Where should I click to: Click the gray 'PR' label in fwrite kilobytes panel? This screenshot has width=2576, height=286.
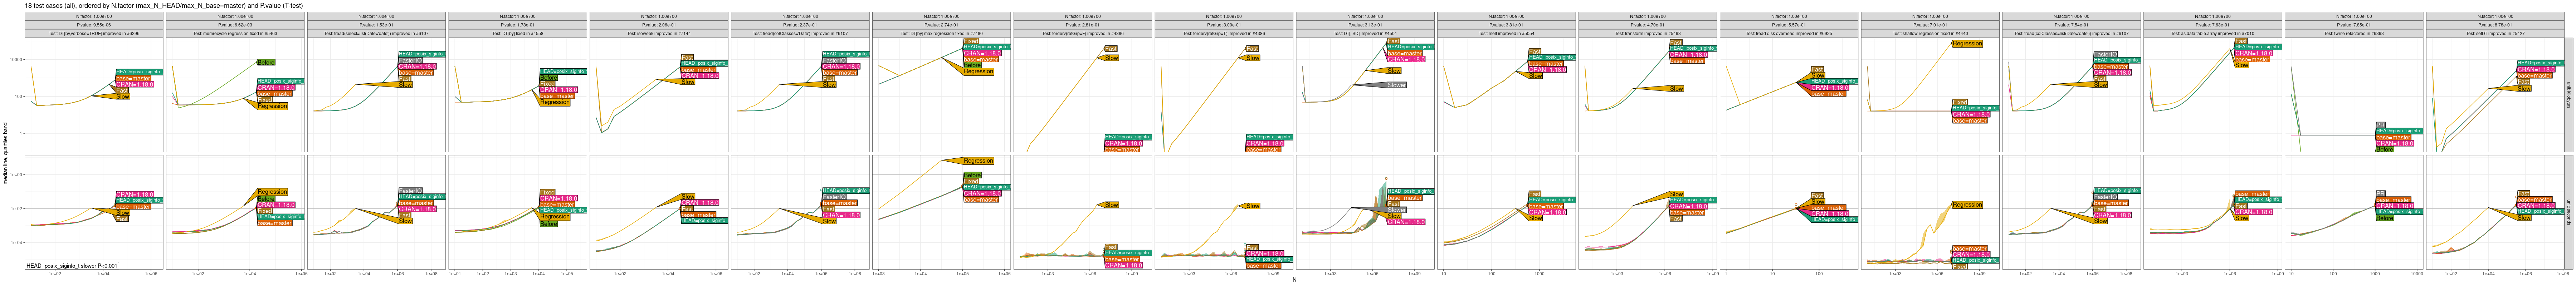coord(2380,125)
